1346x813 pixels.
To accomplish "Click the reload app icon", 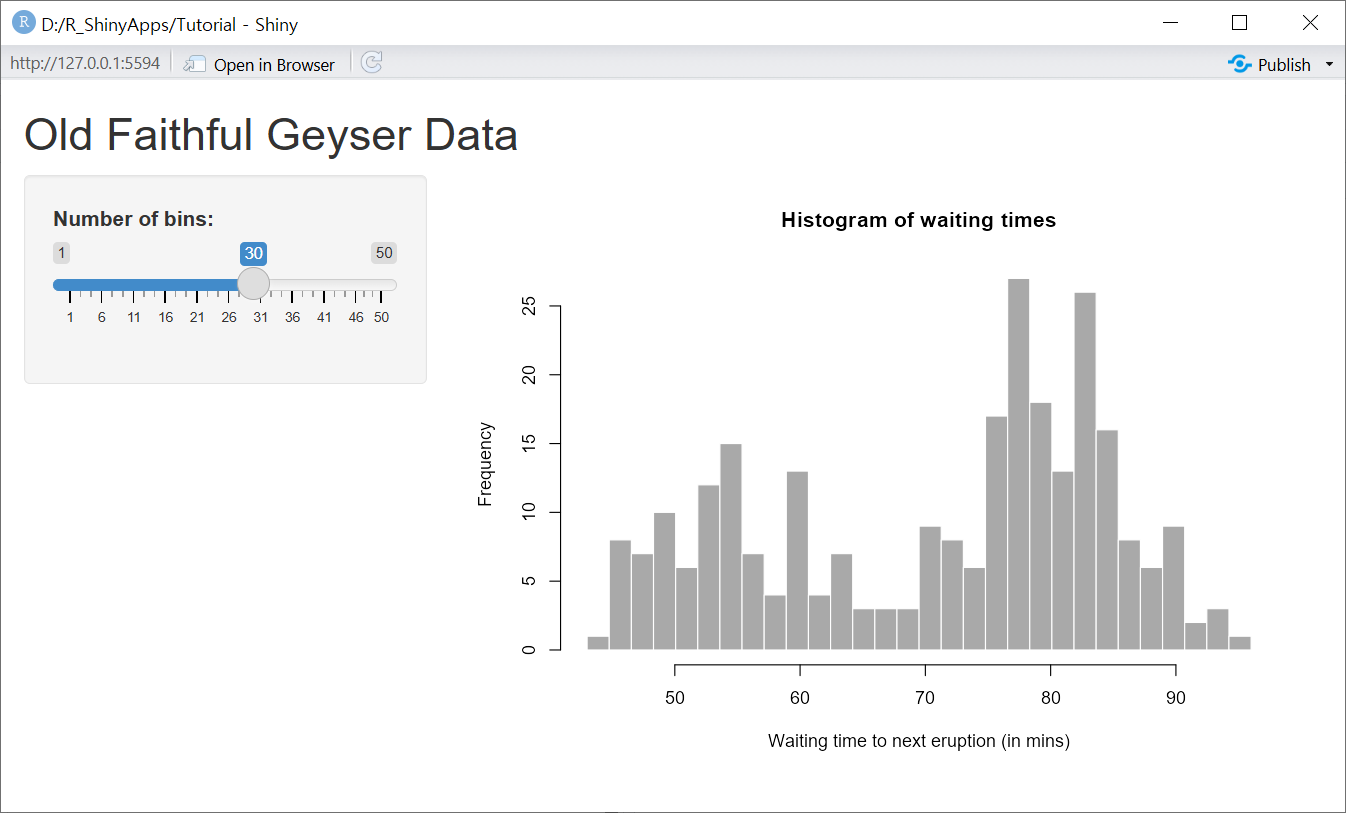I will pyautogui.click(x=372, y=63).
